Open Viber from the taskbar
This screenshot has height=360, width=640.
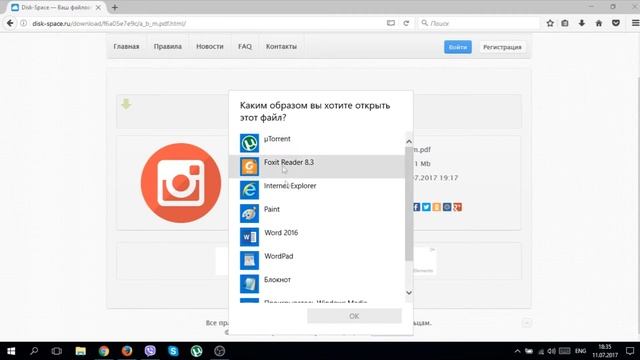coord(150,351)
